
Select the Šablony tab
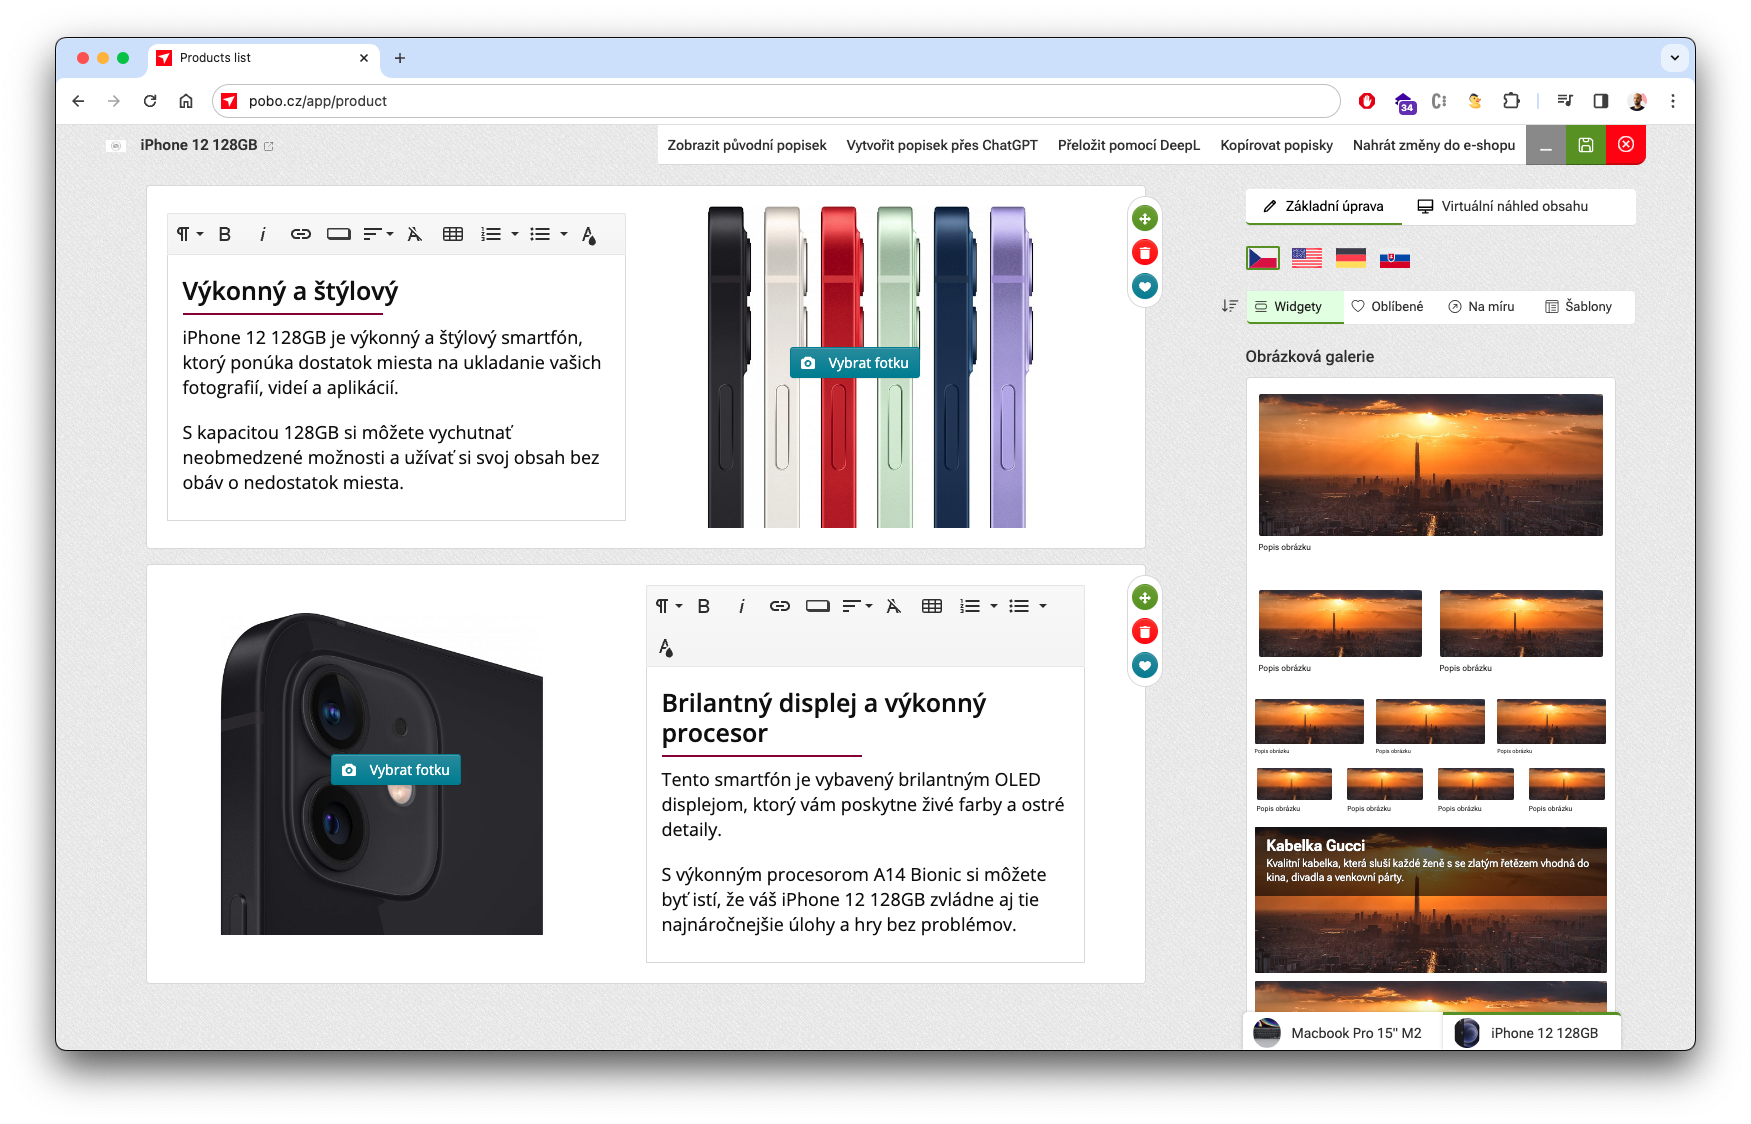[x=1578, y=306]
